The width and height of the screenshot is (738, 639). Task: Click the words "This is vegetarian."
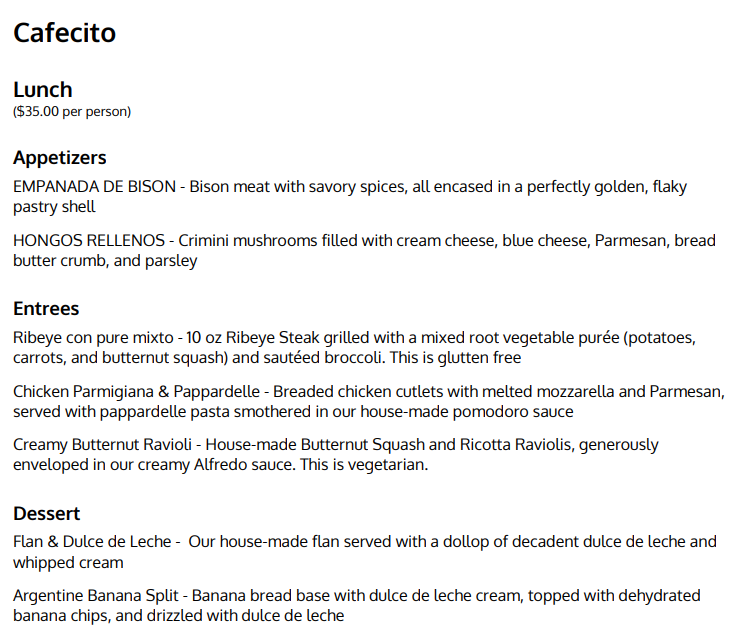[x=364, y=465]
